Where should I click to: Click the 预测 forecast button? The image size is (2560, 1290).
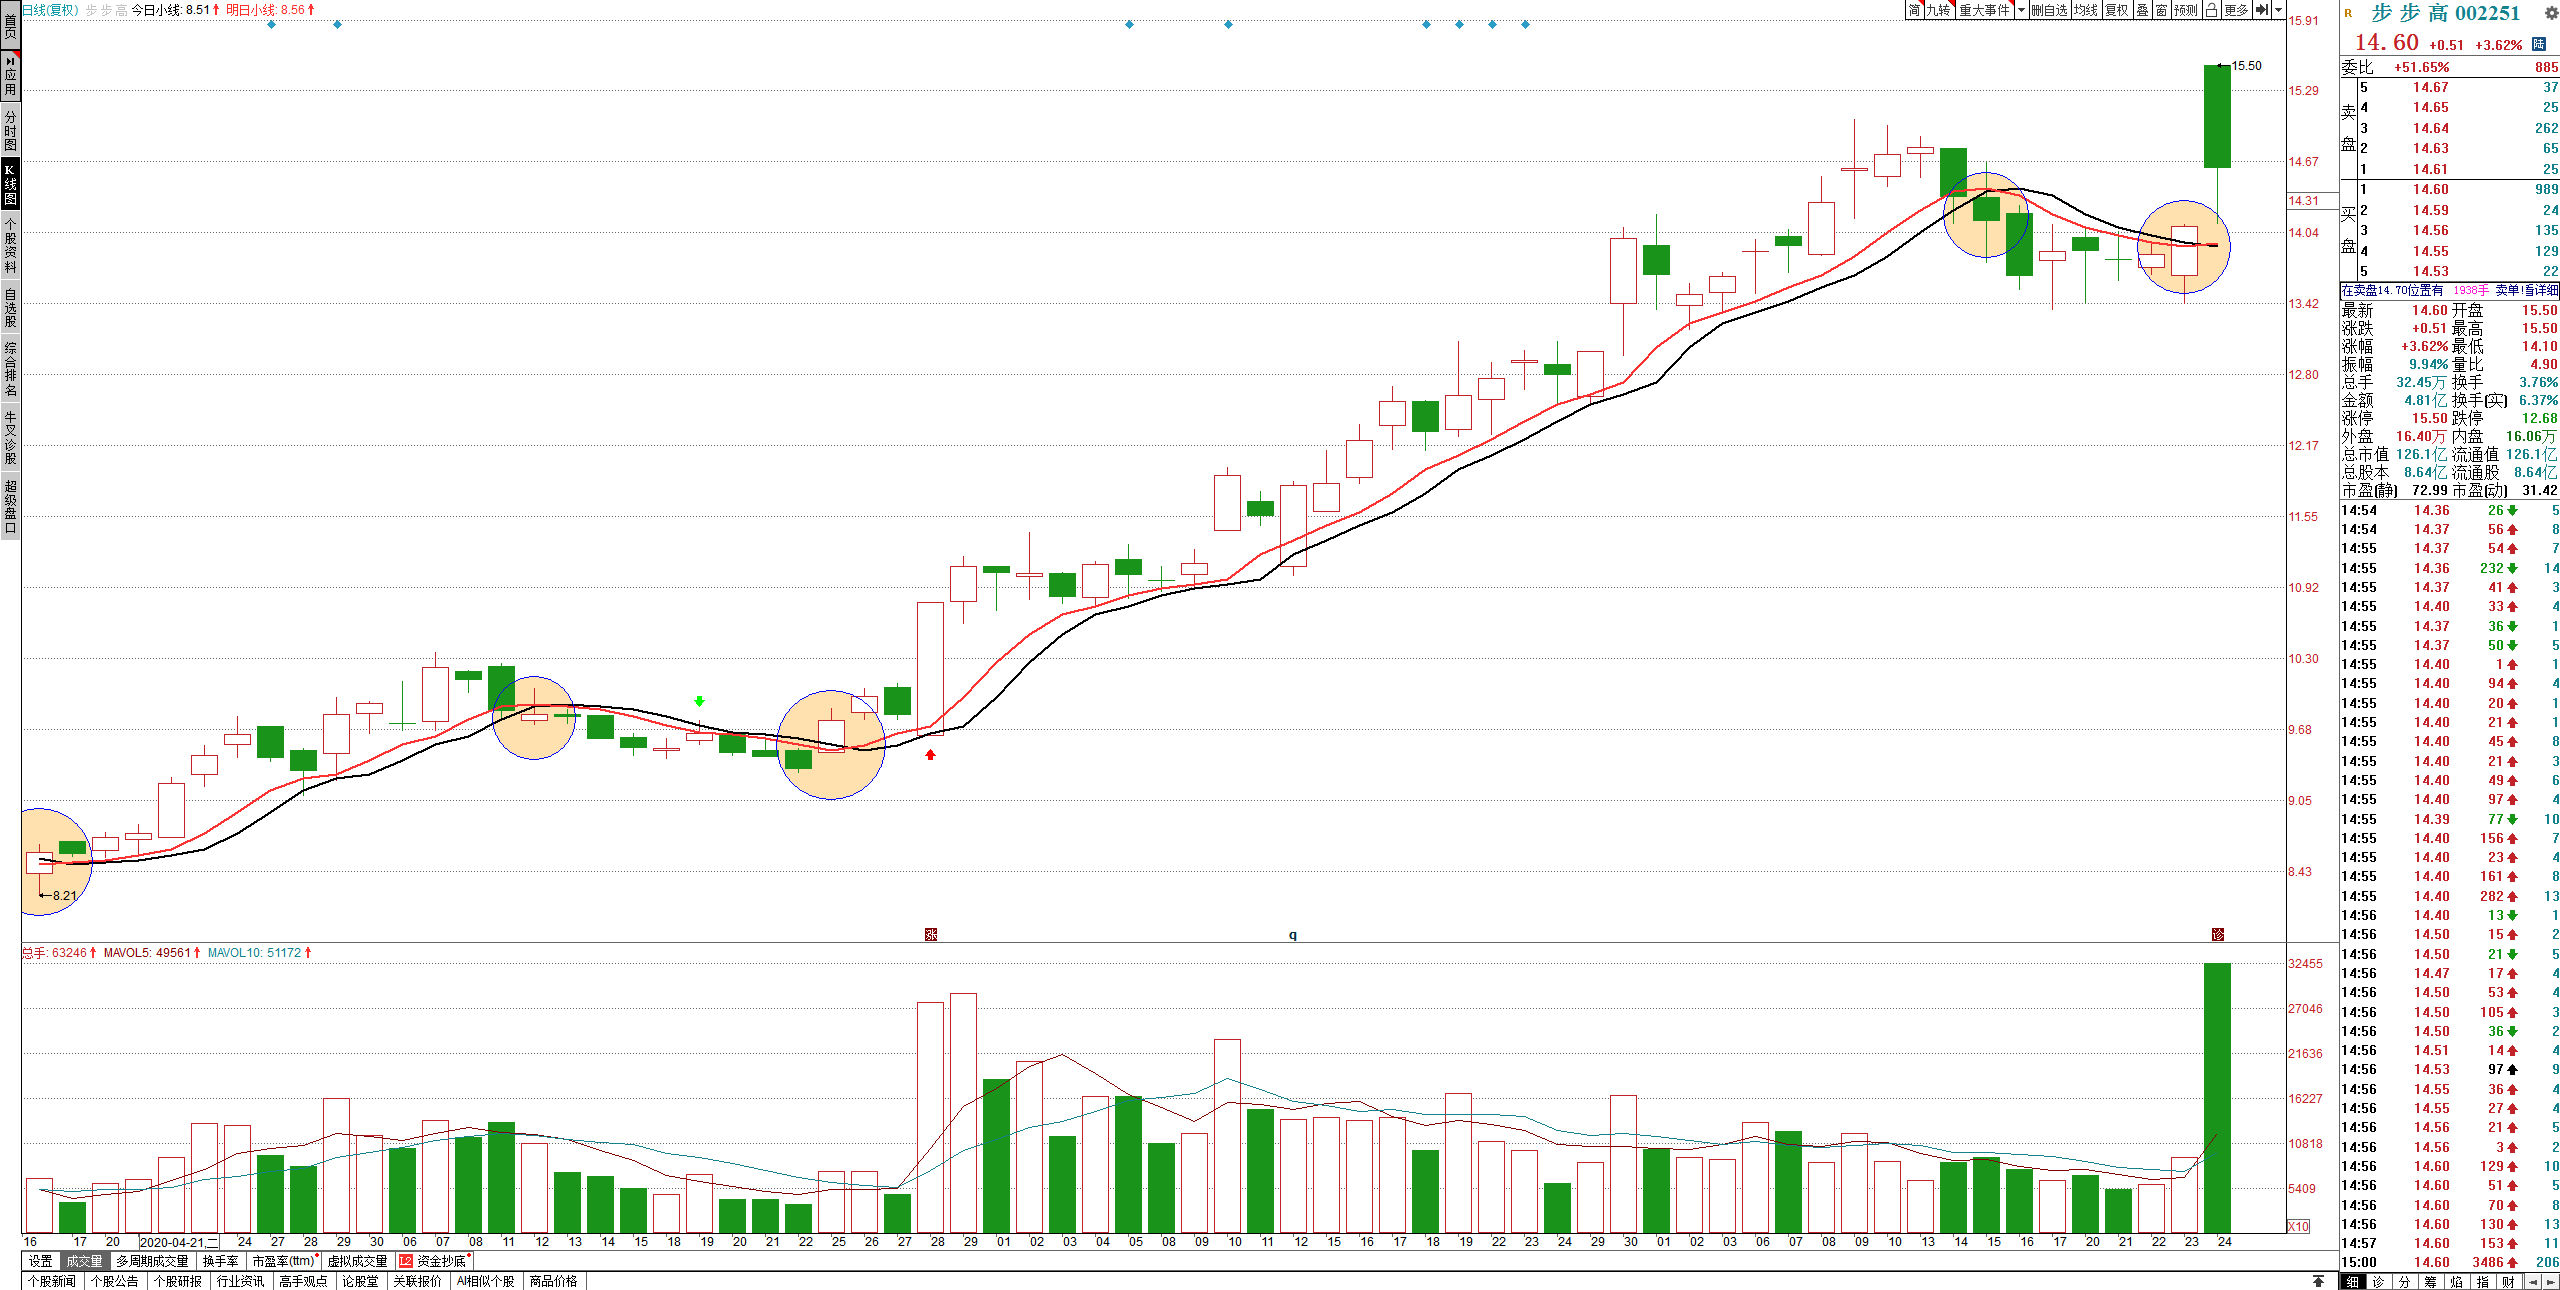2185,10
